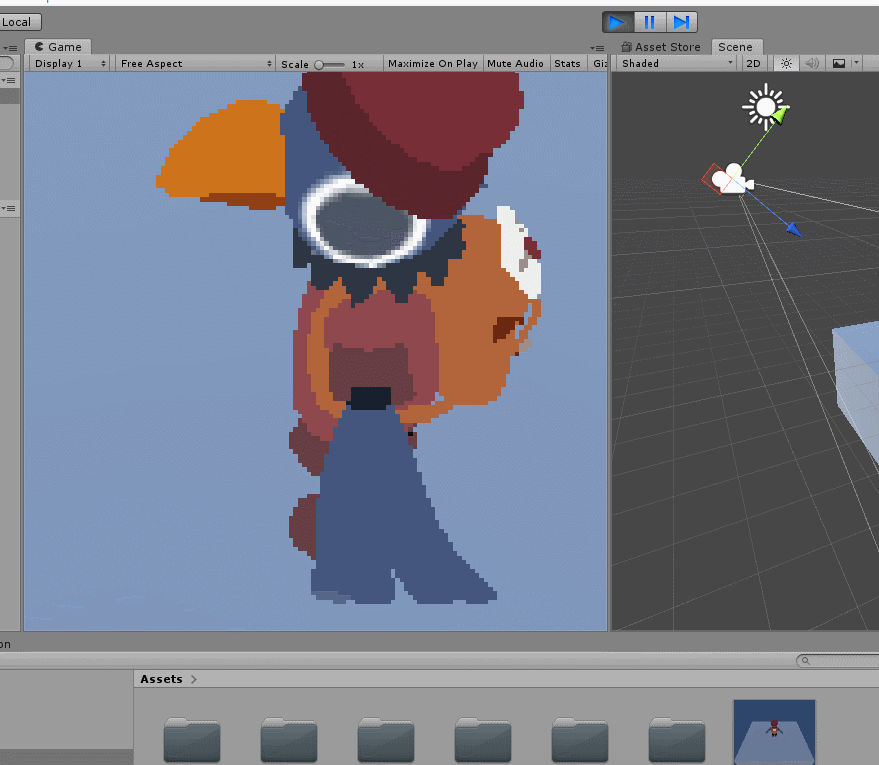
Task: Click the Project search field
Action: click(x=838, y=661)
